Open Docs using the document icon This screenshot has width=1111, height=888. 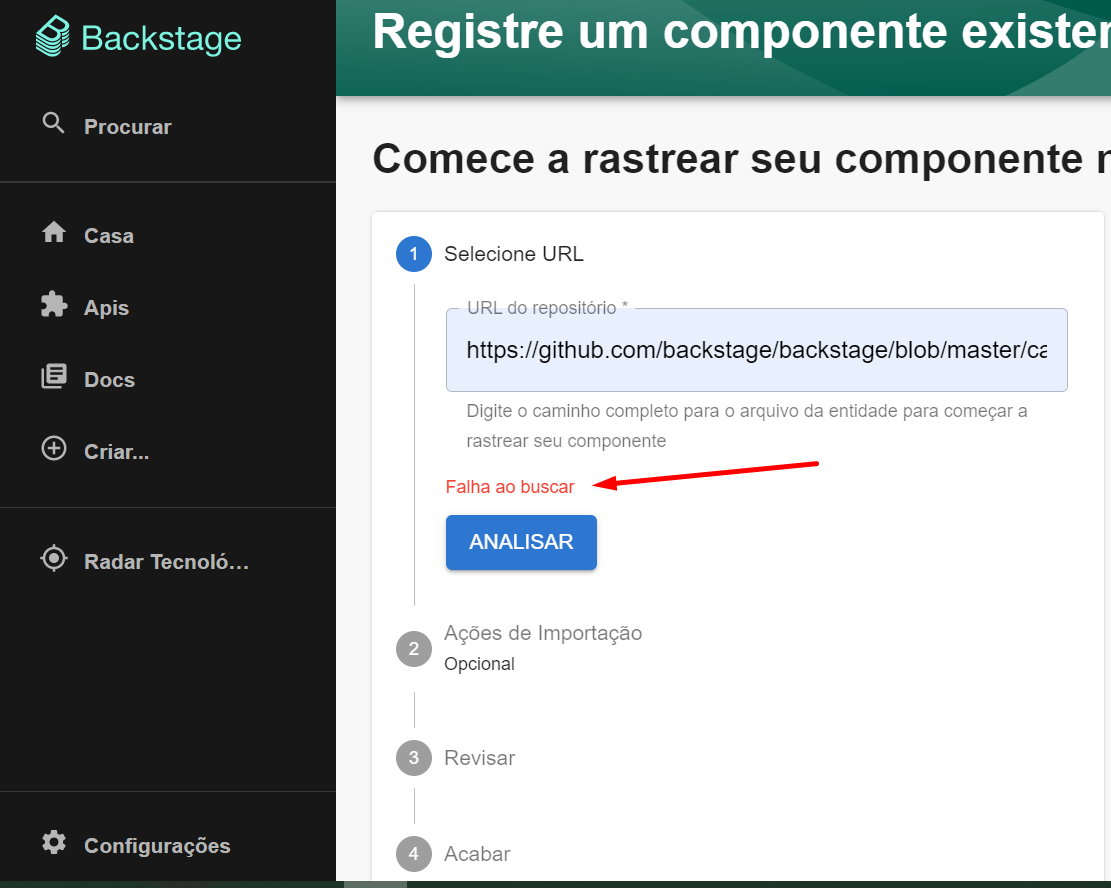[x=54, y=379]
